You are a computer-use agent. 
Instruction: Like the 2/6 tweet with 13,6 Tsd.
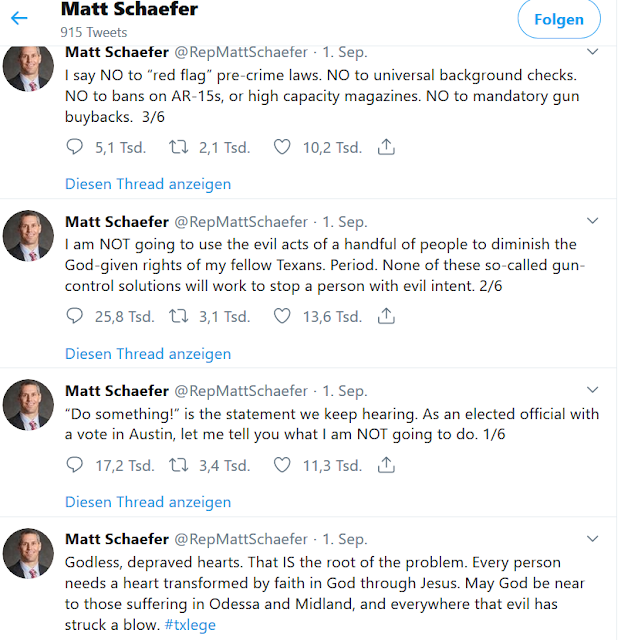click(x=282, y=317)
